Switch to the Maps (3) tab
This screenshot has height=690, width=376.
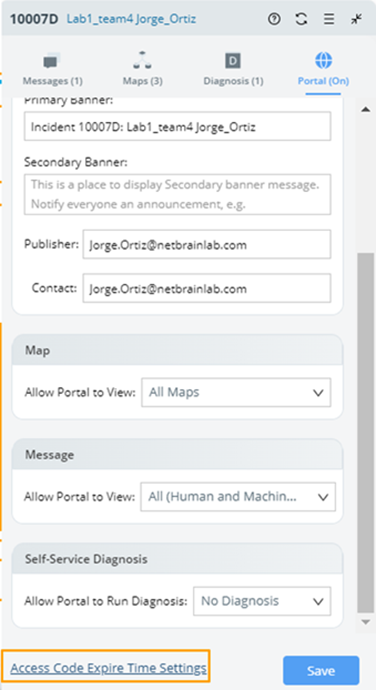(x=143, y=81)
